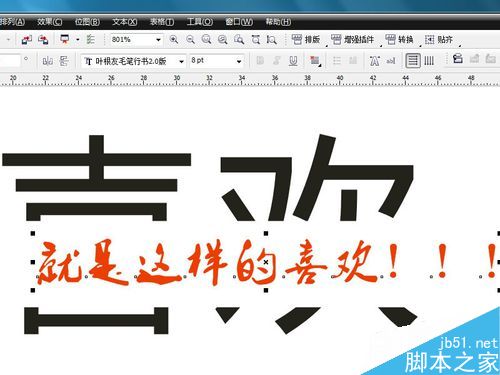Toggle Underline text formatting
Viewport: 500px width, 375px height.
293,61
